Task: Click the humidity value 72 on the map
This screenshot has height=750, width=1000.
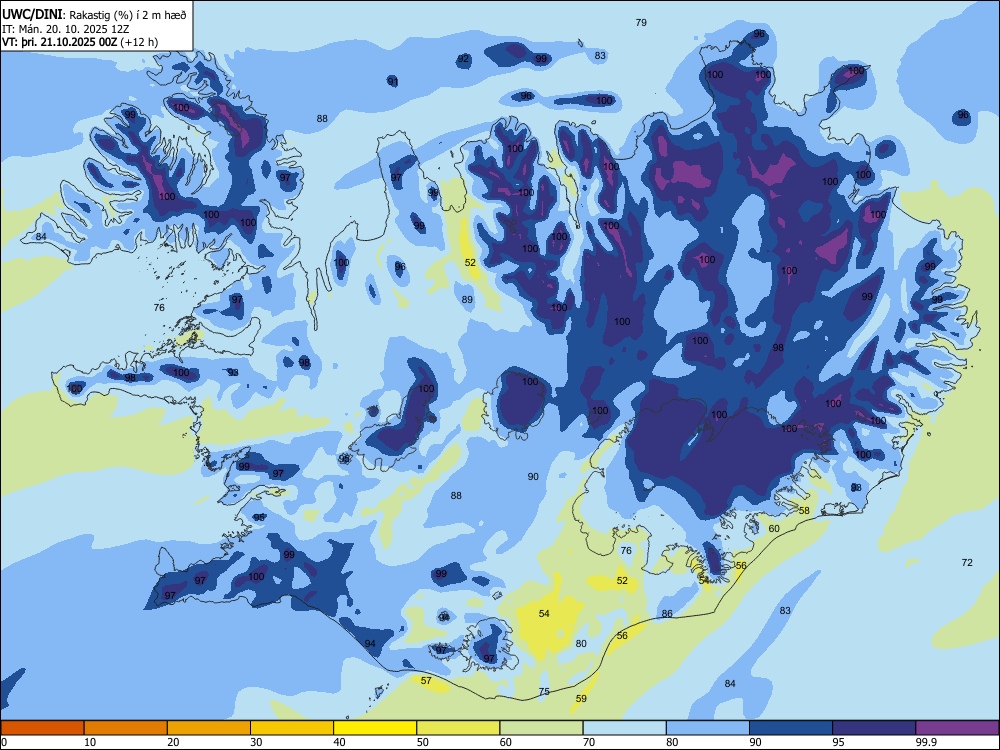Action: tap(967, 562)
